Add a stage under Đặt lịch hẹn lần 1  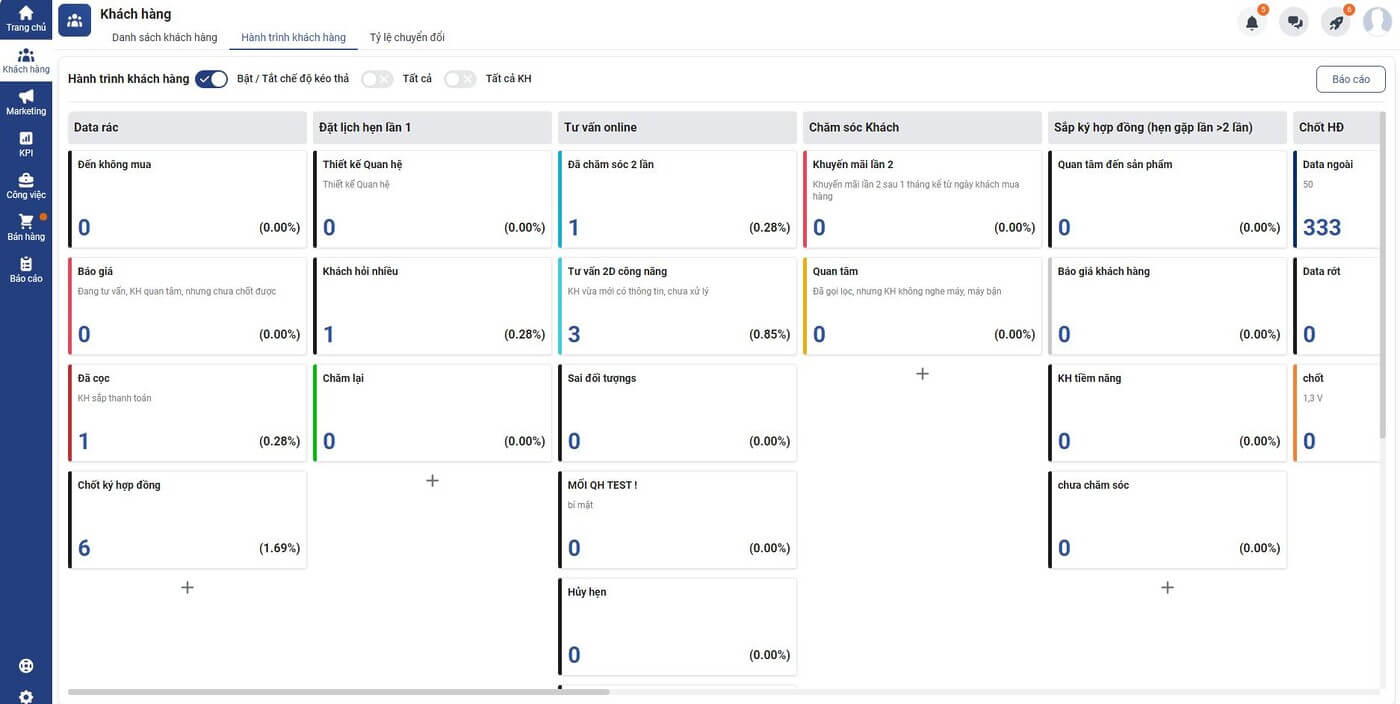(432, 481)
